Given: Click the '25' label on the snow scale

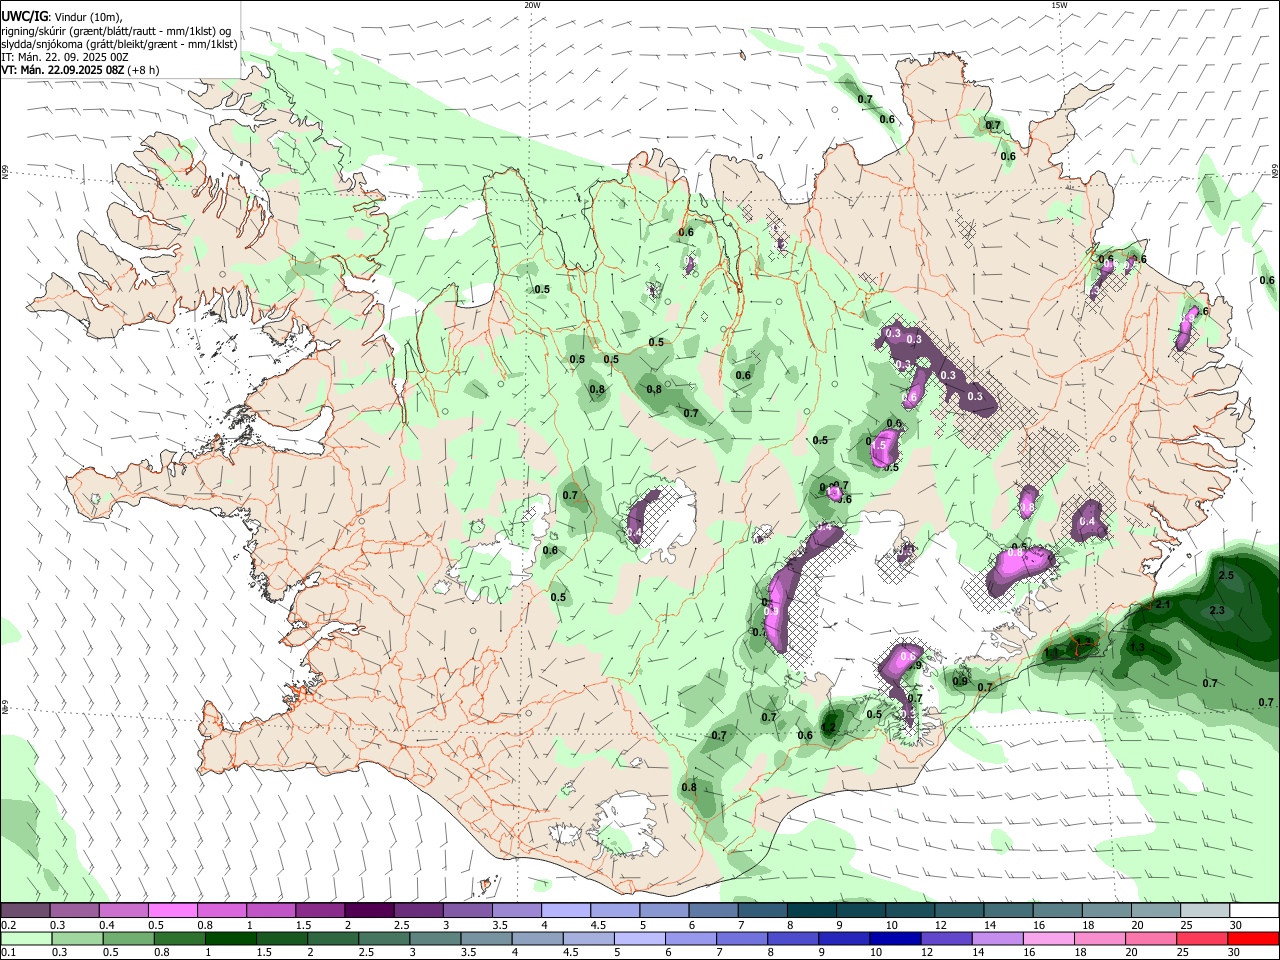Looking at the screenshot, I should (x=1185, y=925).
